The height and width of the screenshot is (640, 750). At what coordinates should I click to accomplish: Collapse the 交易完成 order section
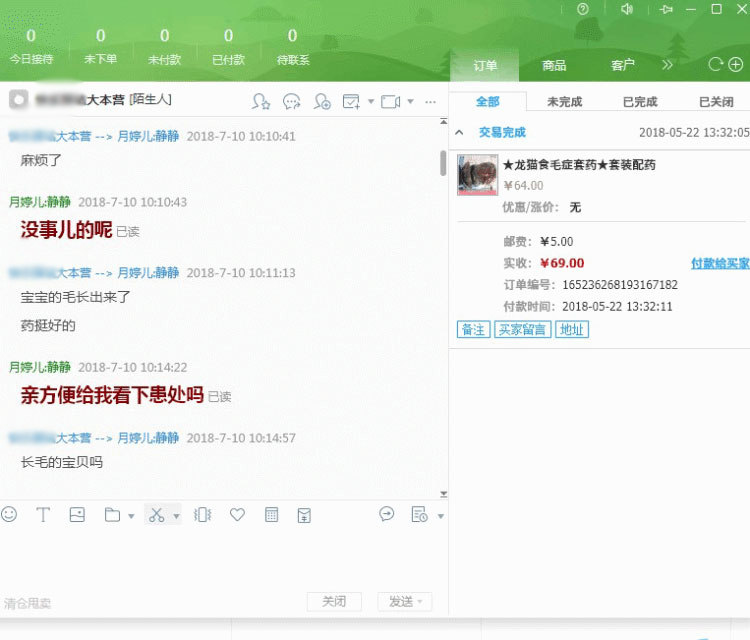459,132
